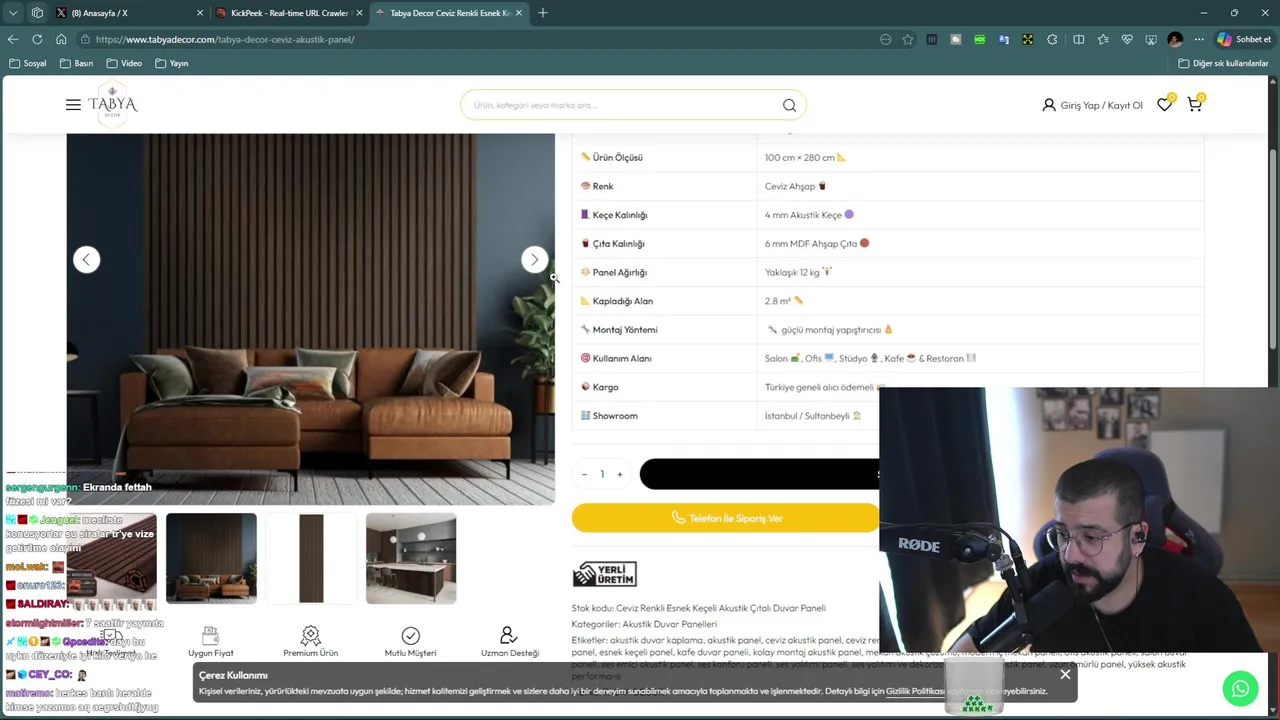This screenshot has height=720, width=1280.
Task: Open the page options ellipsis in address bar
Action: tap(885, 39)
